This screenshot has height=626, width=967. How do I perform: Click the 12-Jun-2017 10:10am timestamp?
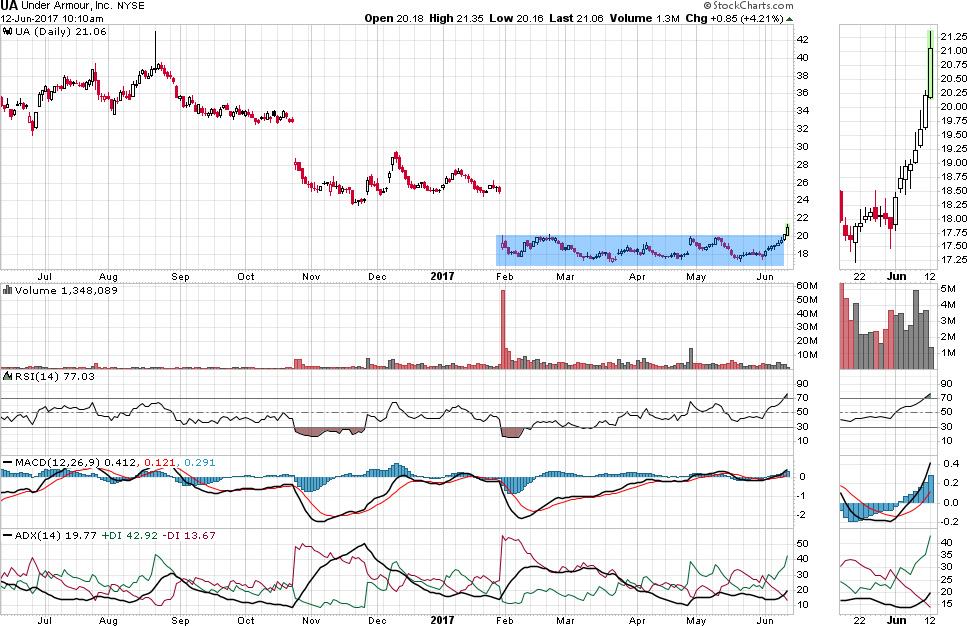52,19
